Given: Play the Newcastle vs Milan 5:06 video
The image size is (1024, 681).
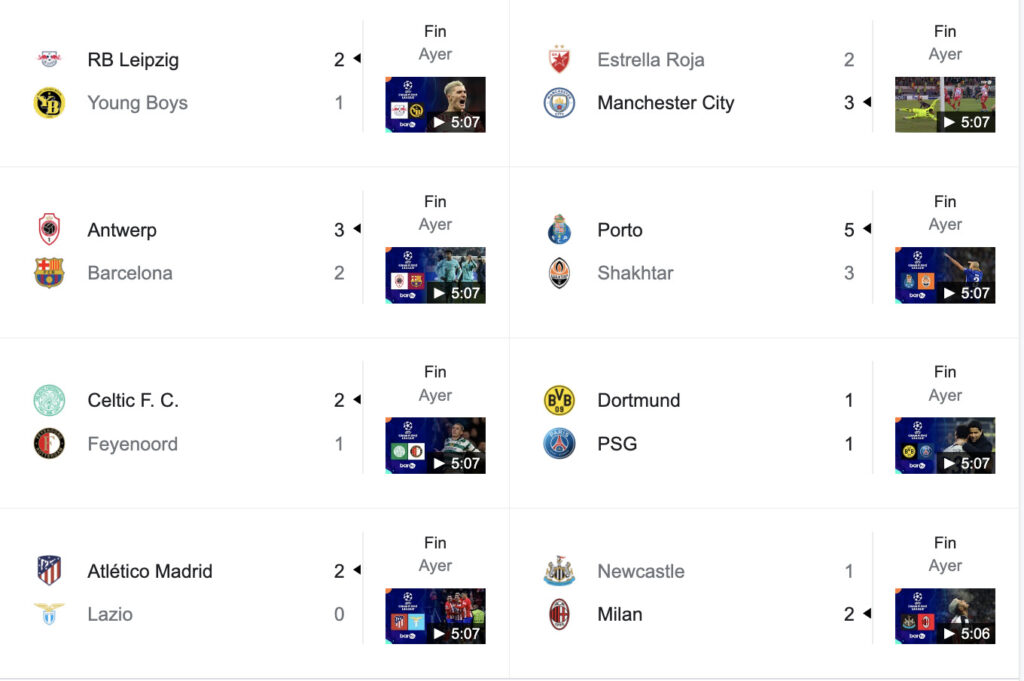Looking at the screenshot, I should coord(945,616).
